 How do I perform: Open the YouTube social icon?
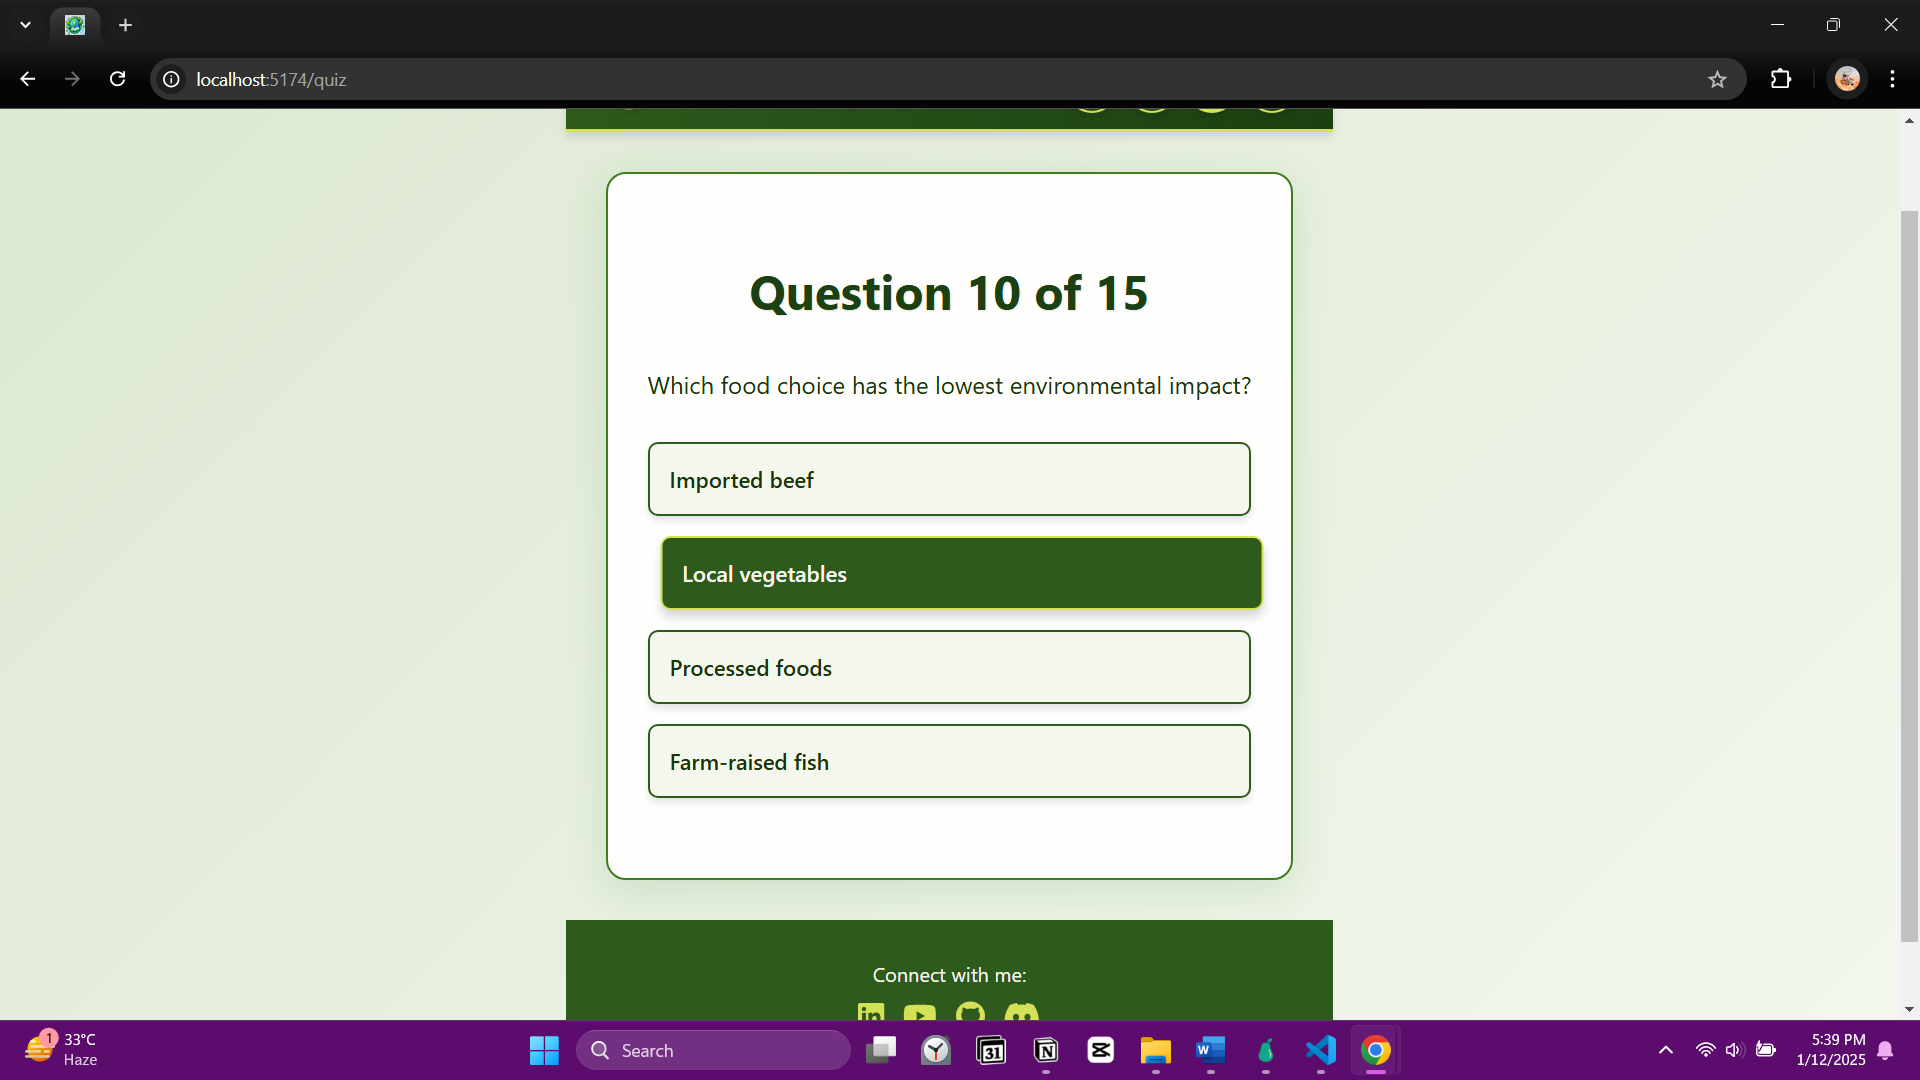coord(920,1012)
